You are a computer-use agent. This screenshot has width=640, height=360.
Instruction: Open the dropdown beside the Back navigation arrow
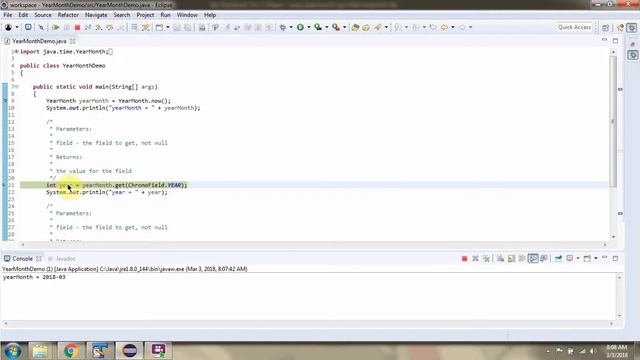pyautogui.click(x=453, y=27)
